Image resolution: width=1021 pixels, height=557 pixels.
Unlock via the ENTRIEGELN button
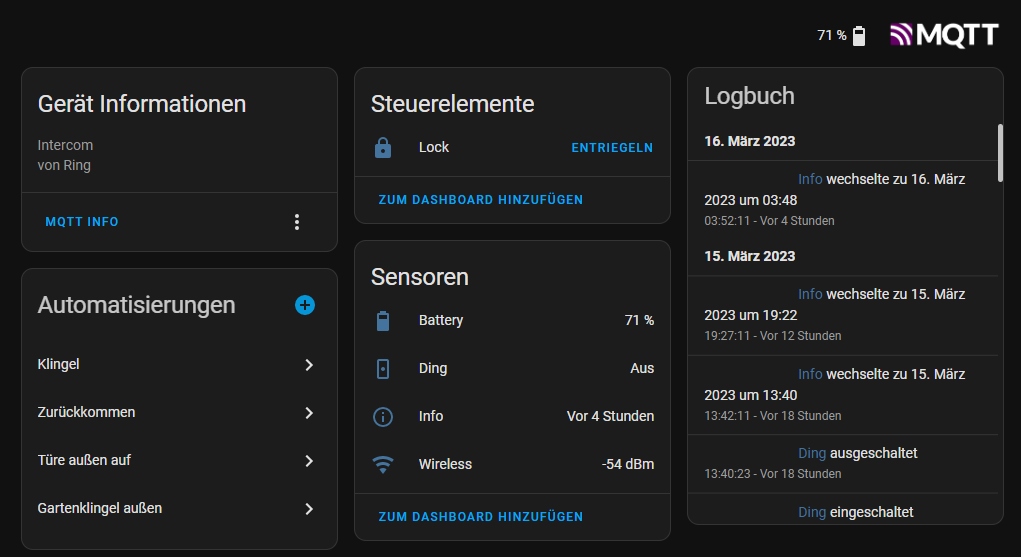coord(612,148)
